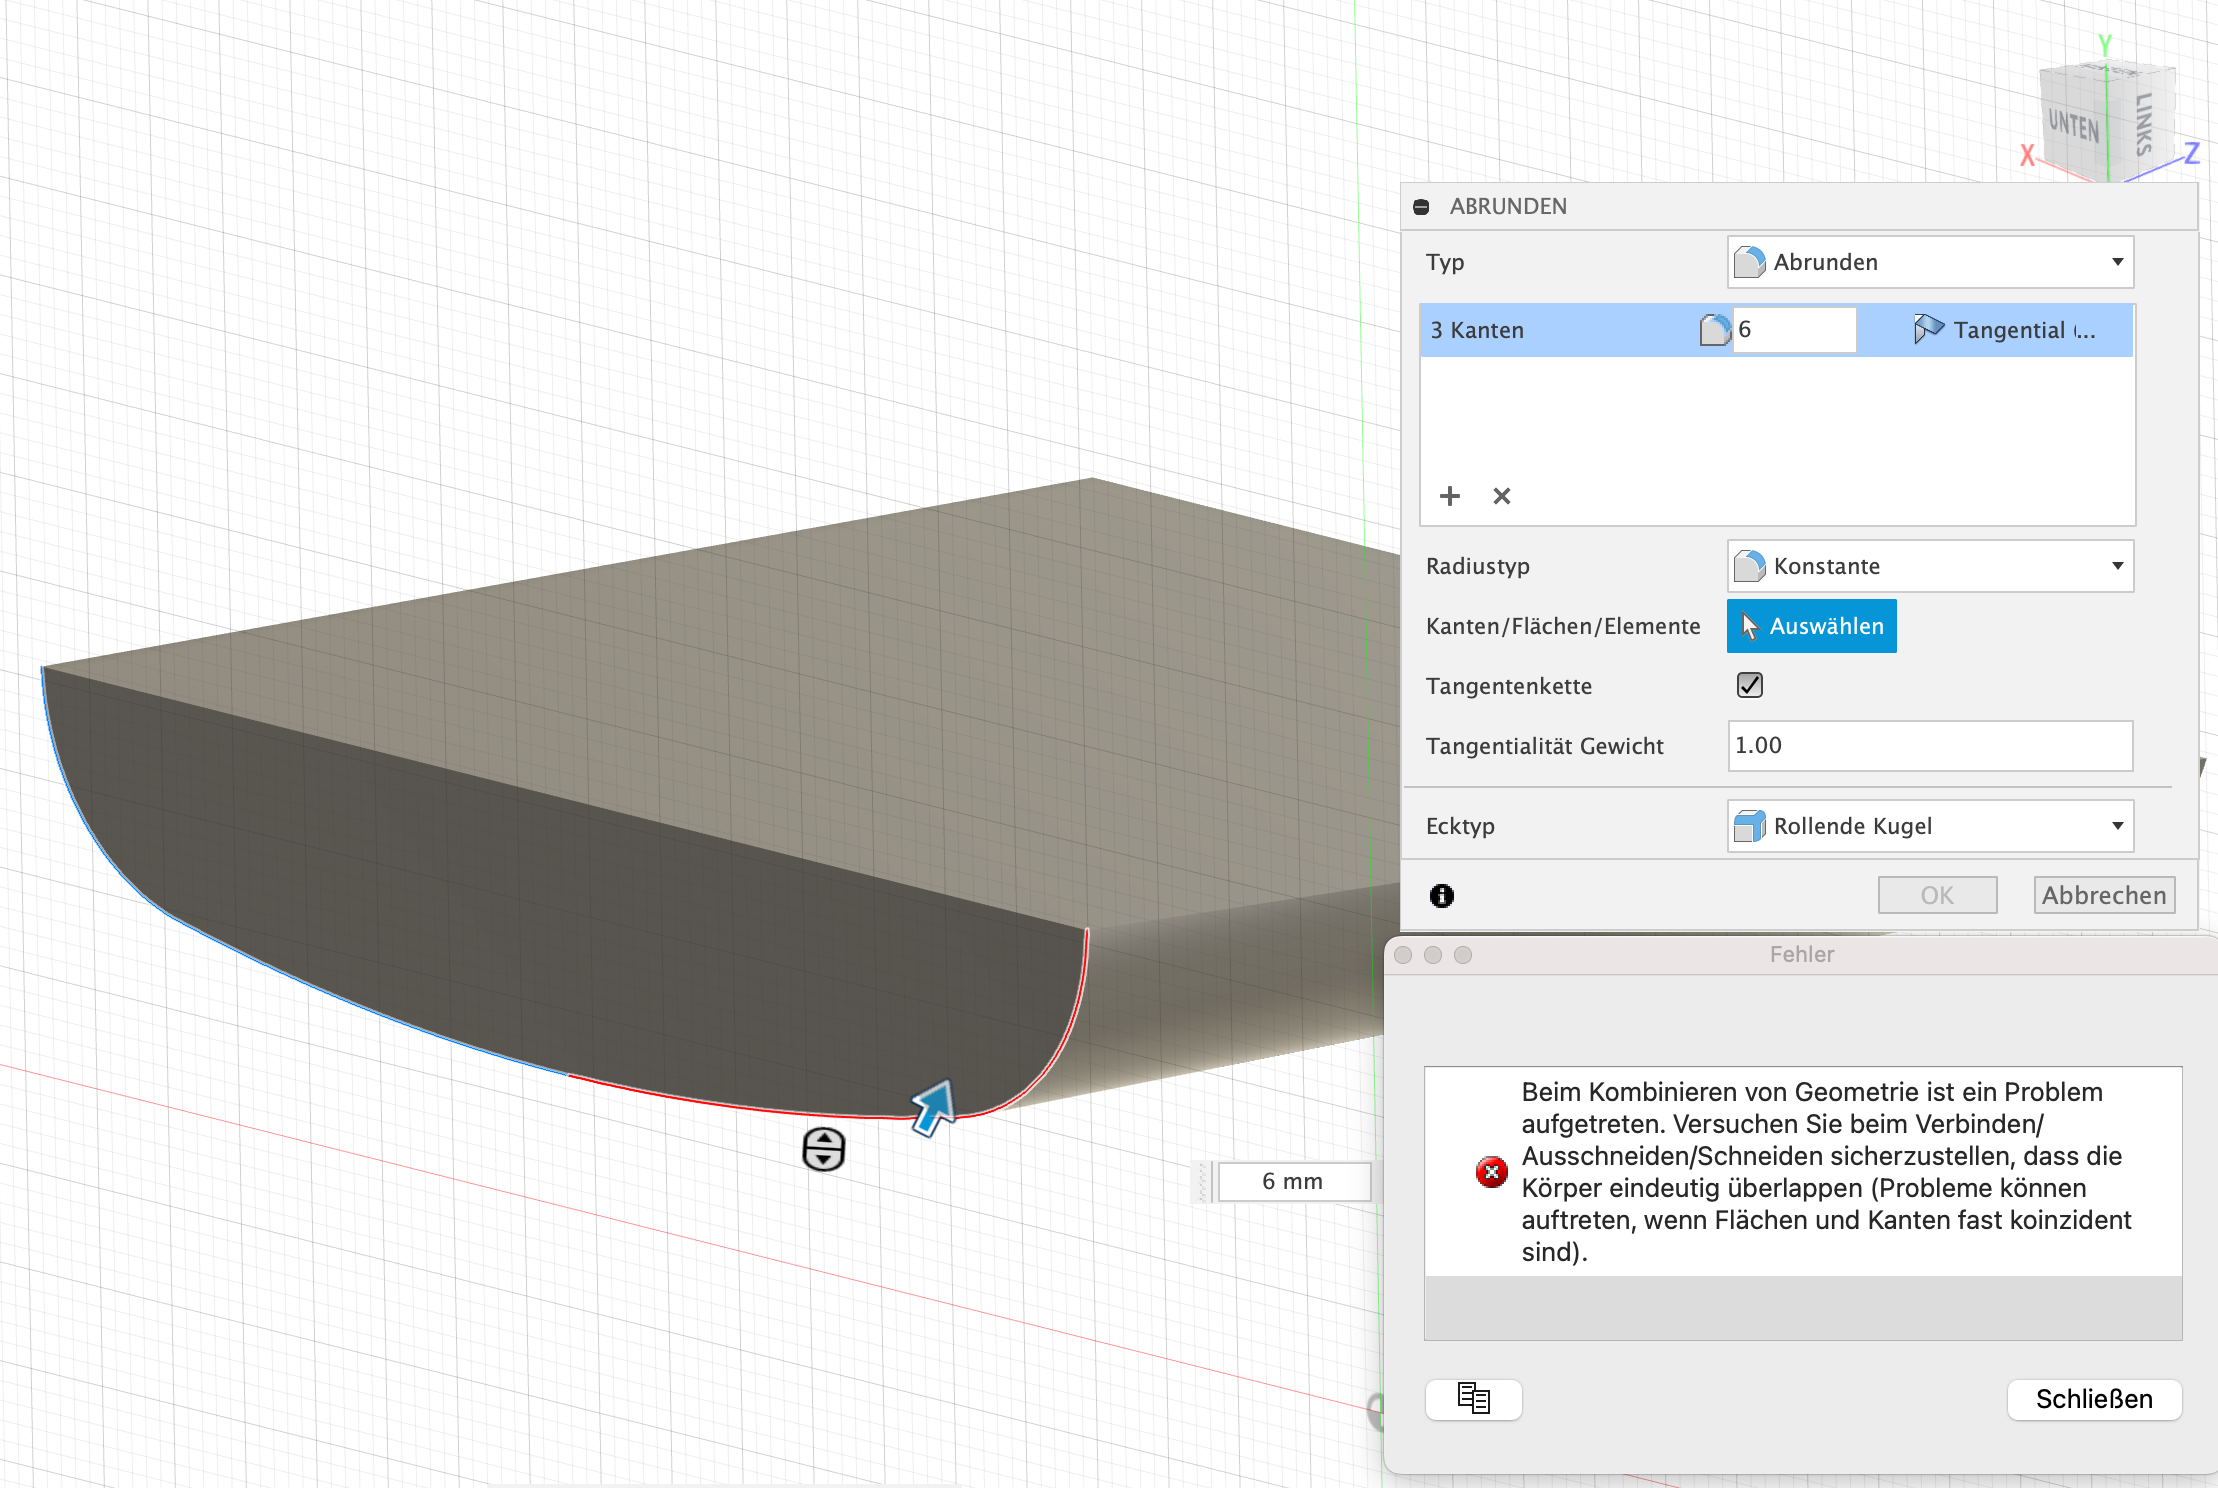Open the Radiustyp dropdown showing Konstante
Viewport: 2218px width, 1488px height.
pyautogui.click(x=2117, y=565)
